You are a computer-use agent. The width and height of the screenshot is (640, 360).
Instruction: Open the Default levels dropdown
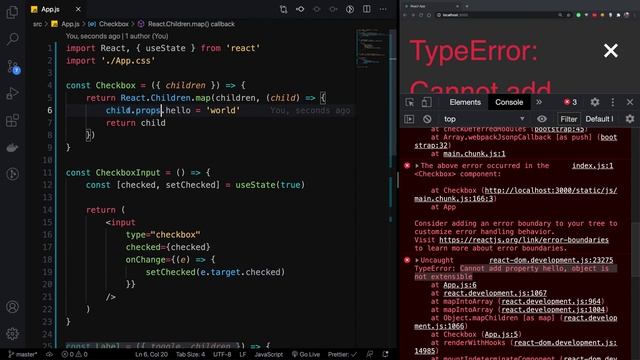(x=599, y=119)
